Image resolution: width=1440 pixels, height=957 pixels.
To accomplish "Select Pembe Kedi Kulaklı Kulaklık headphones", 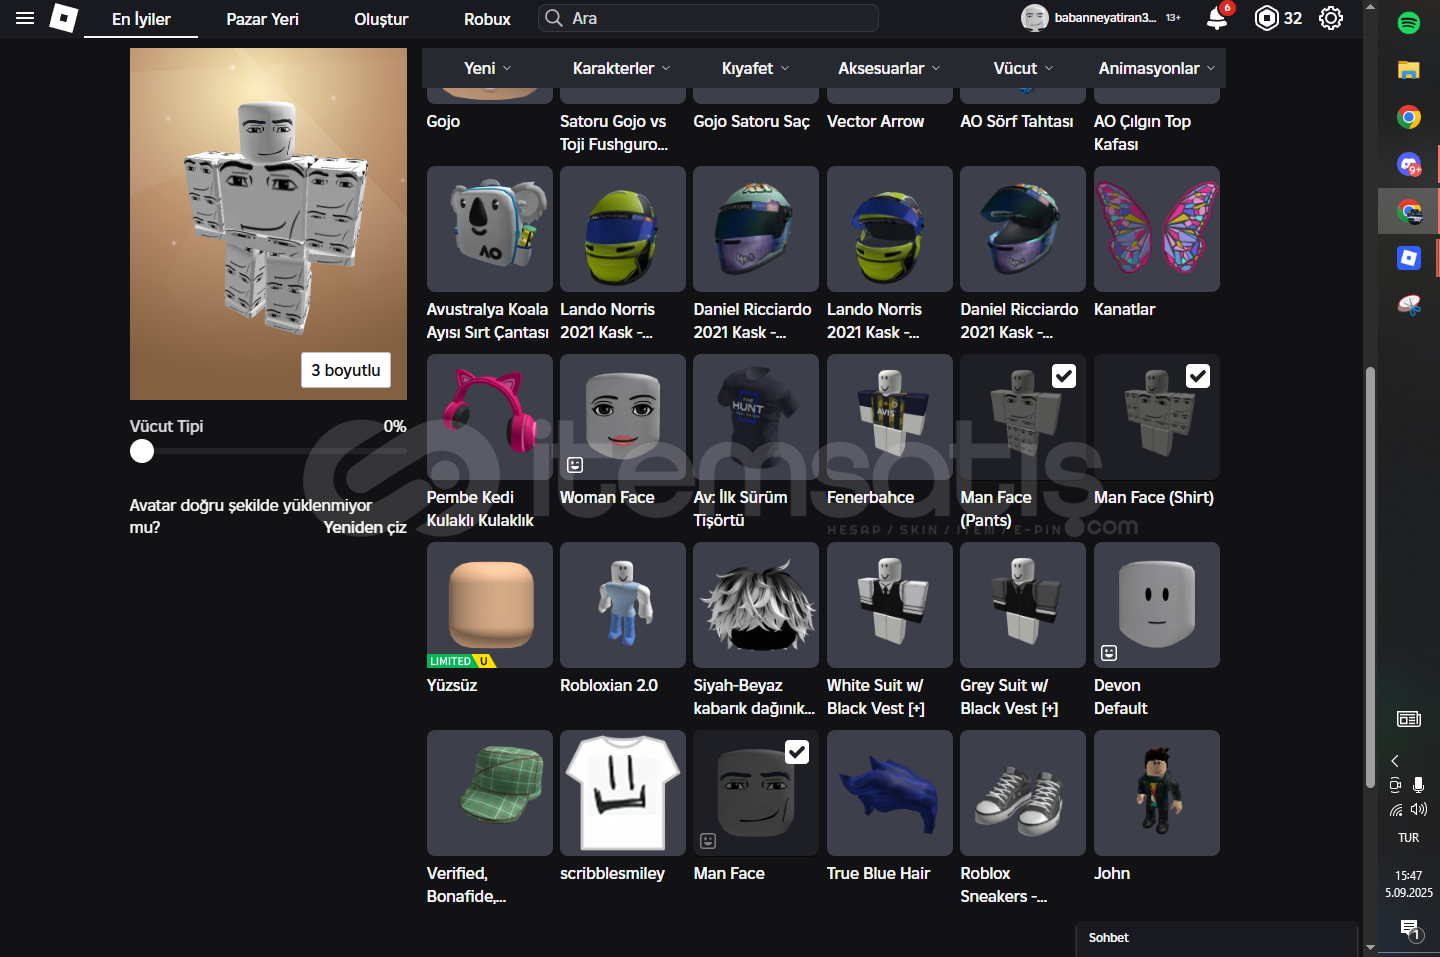I will tap(490, 417).
